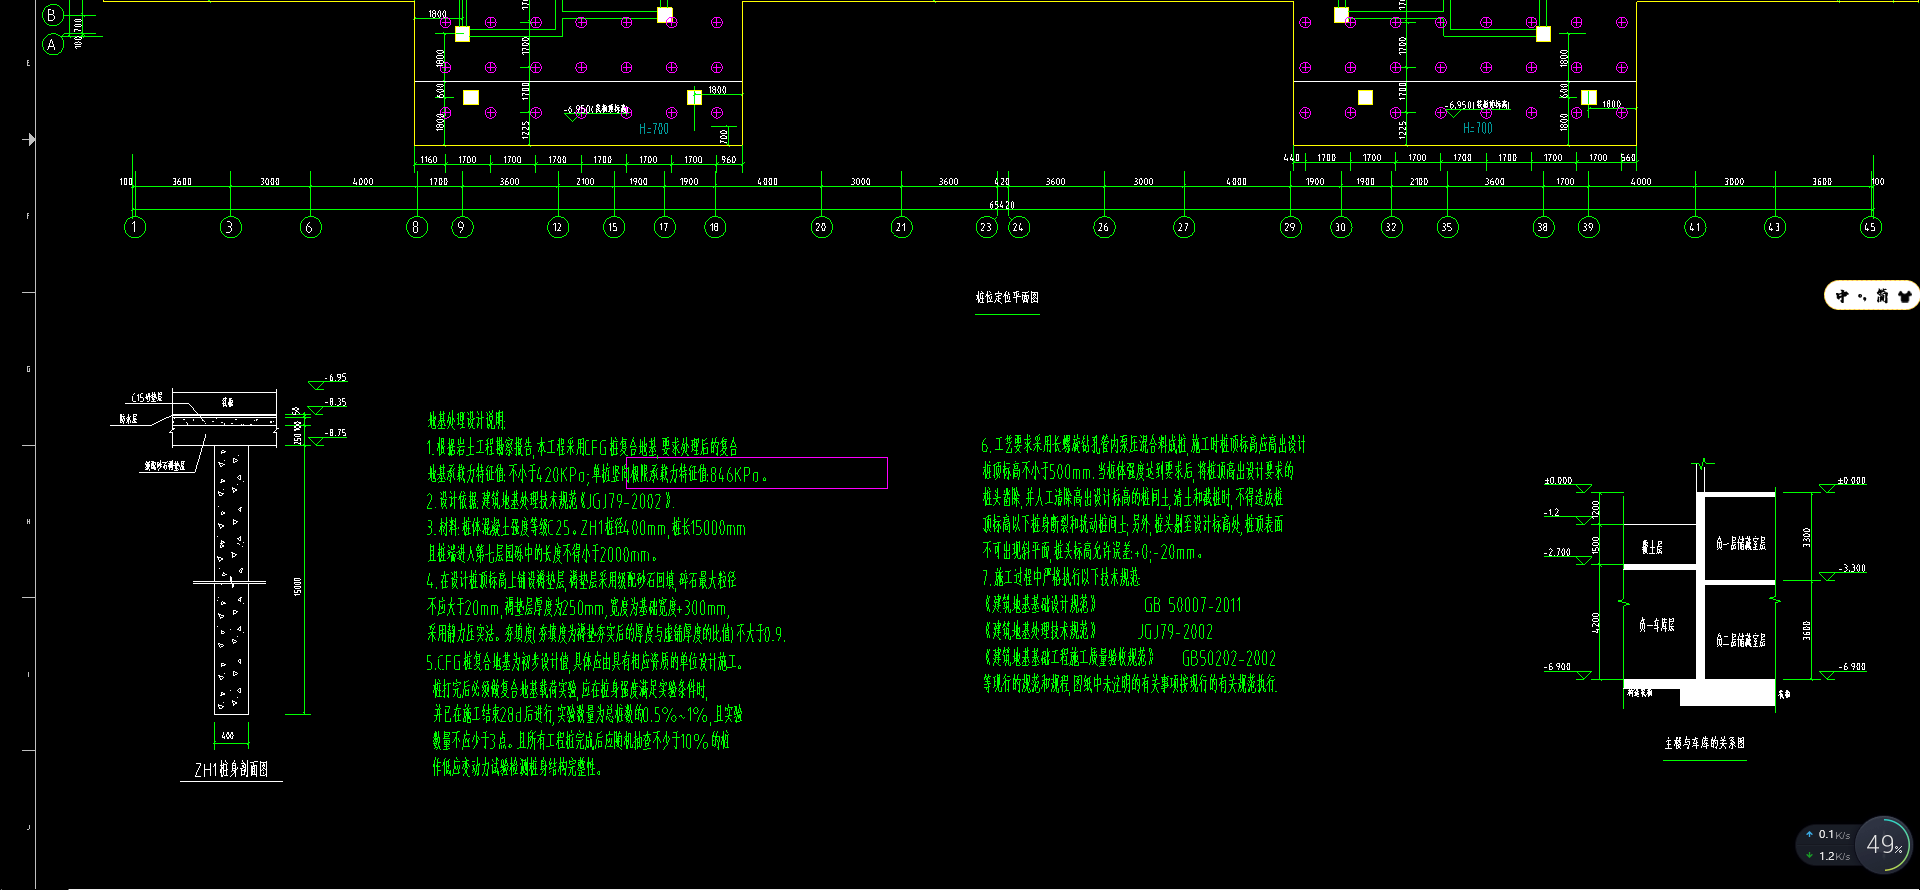
Task: Select grid axis bubble 39
Action: [x=1588, y=227]
